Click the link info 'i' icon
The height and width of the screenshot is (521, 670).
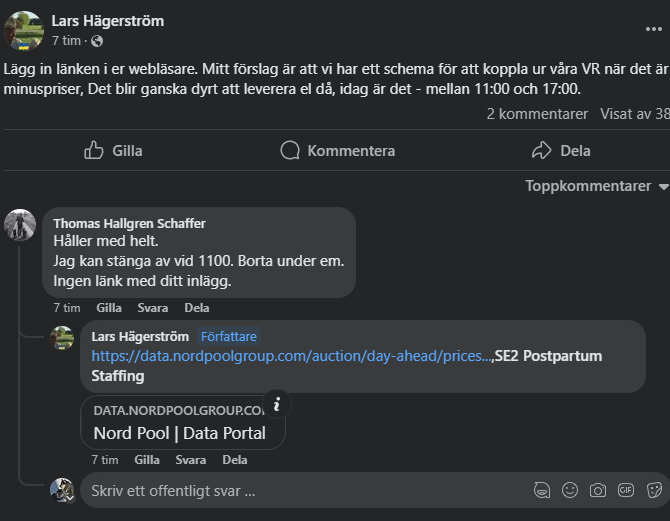[x=277, y=404]
